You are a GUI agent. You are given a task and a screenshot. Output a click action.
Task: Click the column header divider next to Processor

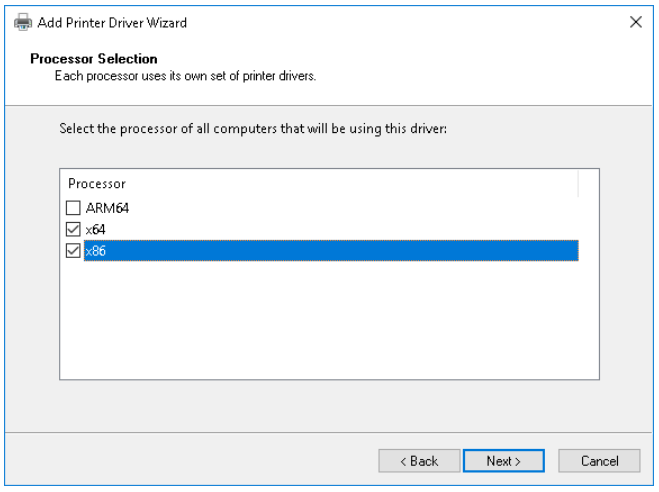pyautogui.click(x=578, y=184)
